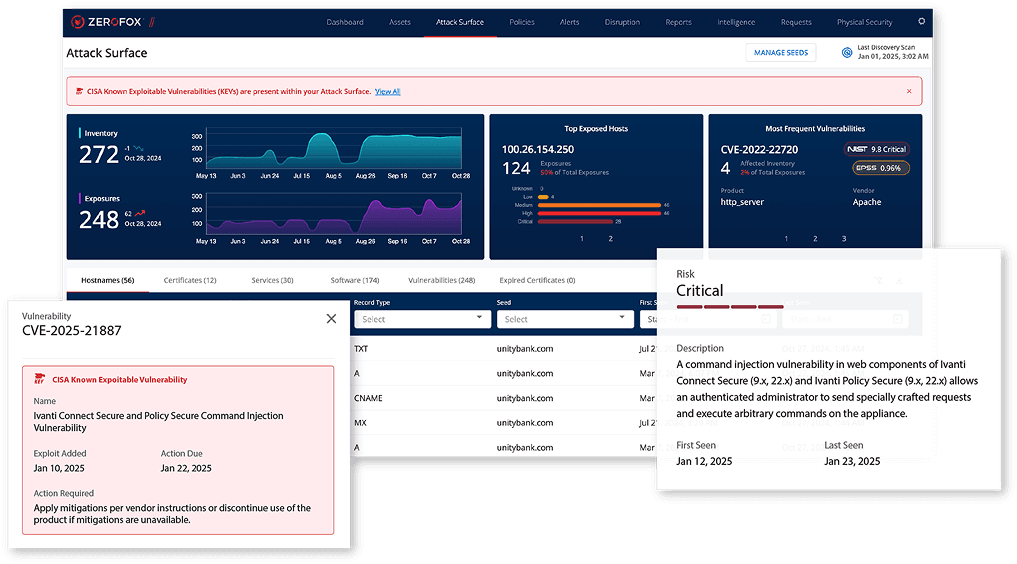The height and width of the screenshot is (564, 1017).
Task: Open the Seed Select dropdown
Action: [x=565, y=319]
